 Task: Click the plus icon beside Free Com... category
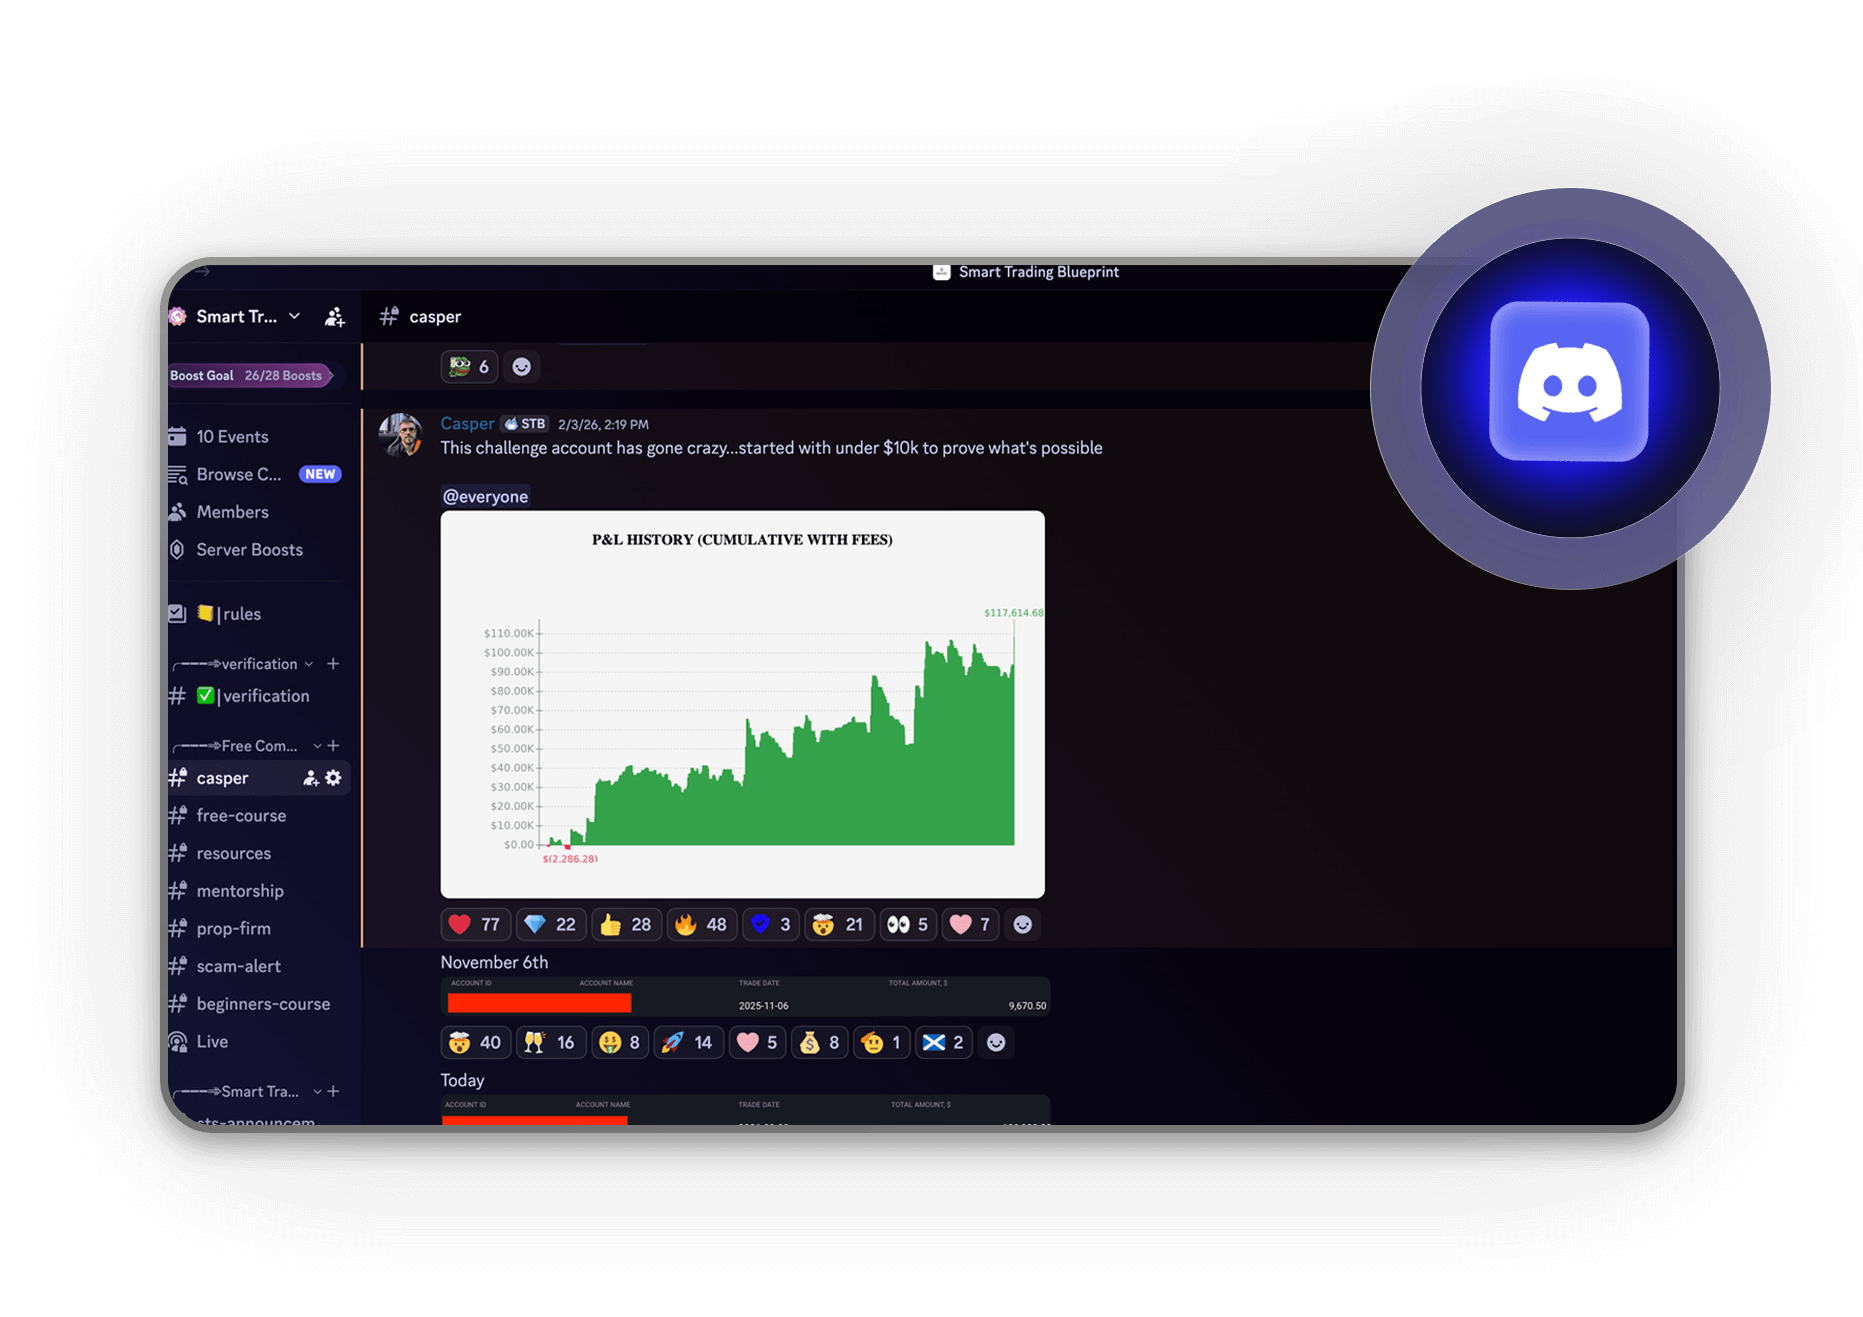point(333,746)
